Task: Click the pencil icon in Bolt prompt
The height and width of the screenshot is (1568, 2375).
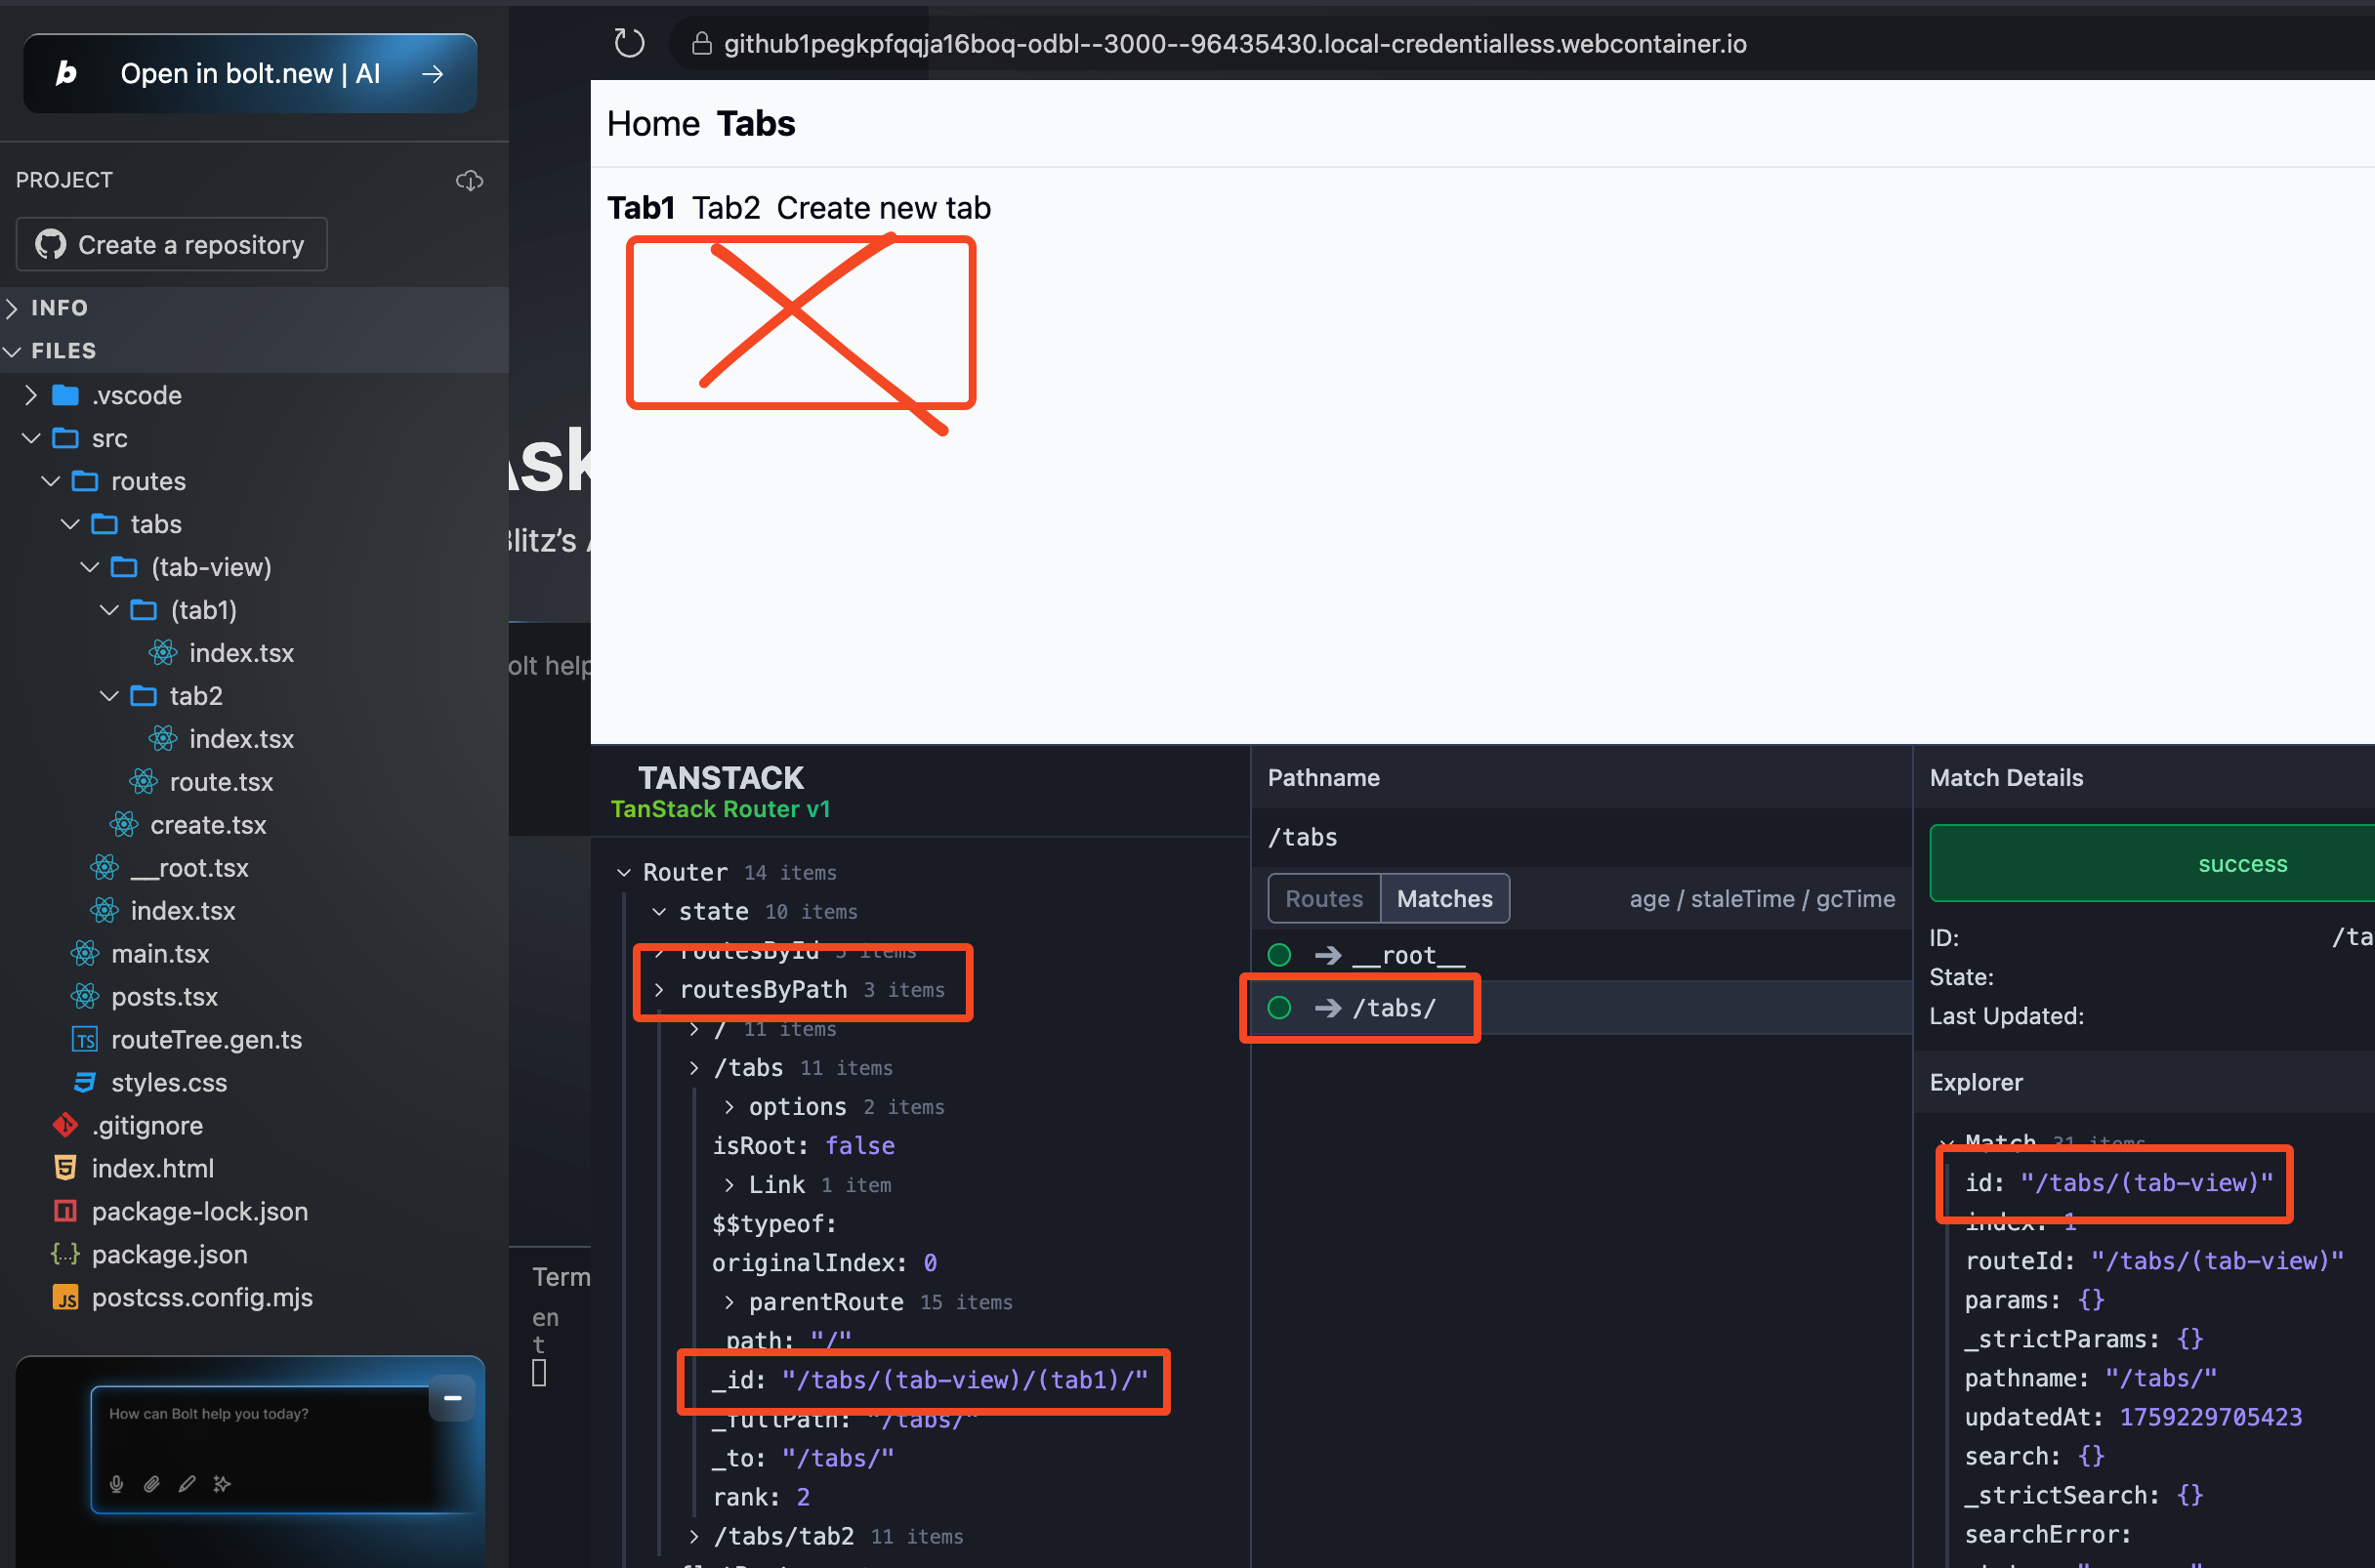Action: click(x=187, y=1484)
